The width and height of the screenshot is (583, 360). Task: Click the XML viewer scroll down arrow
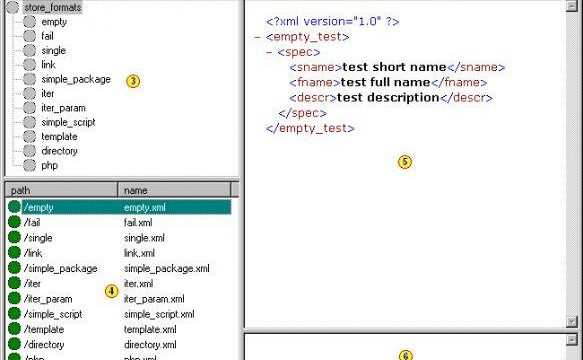click(571, 321)
